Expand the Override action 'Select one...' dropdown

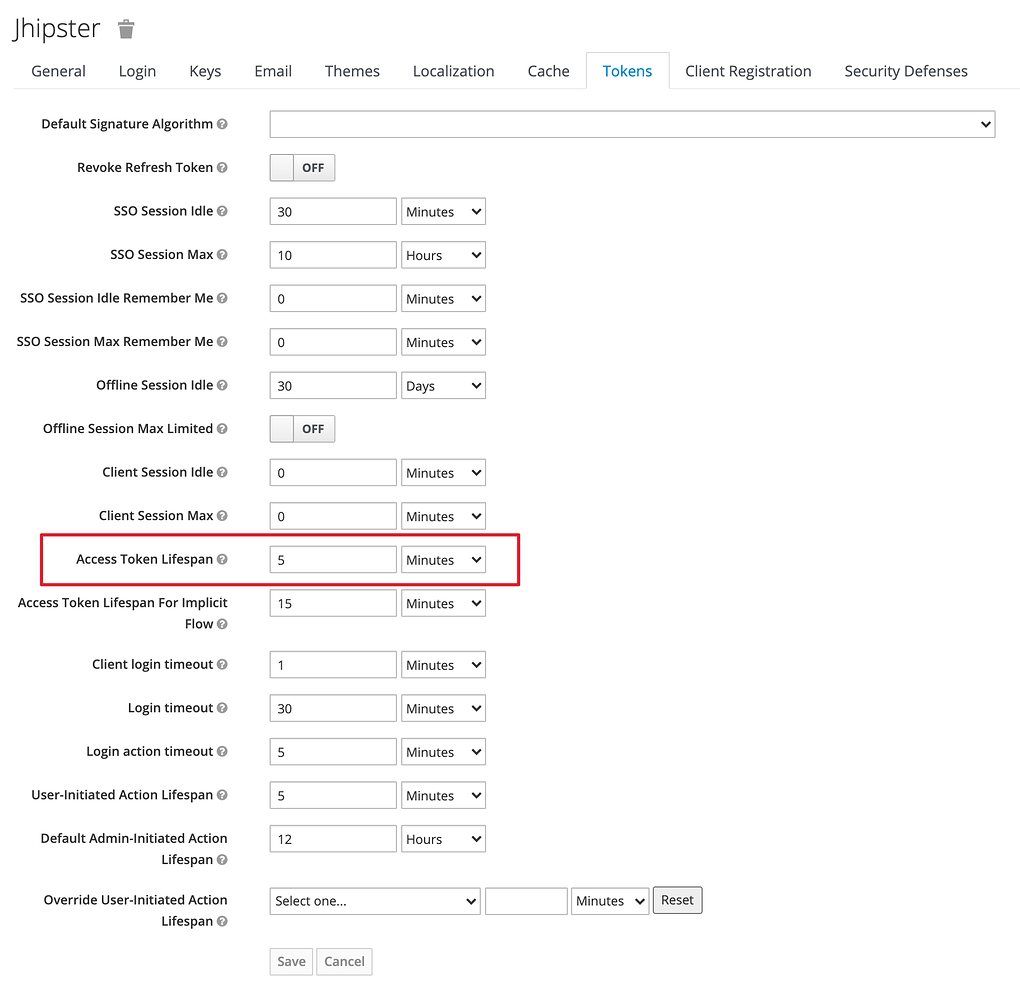(375, 901)
